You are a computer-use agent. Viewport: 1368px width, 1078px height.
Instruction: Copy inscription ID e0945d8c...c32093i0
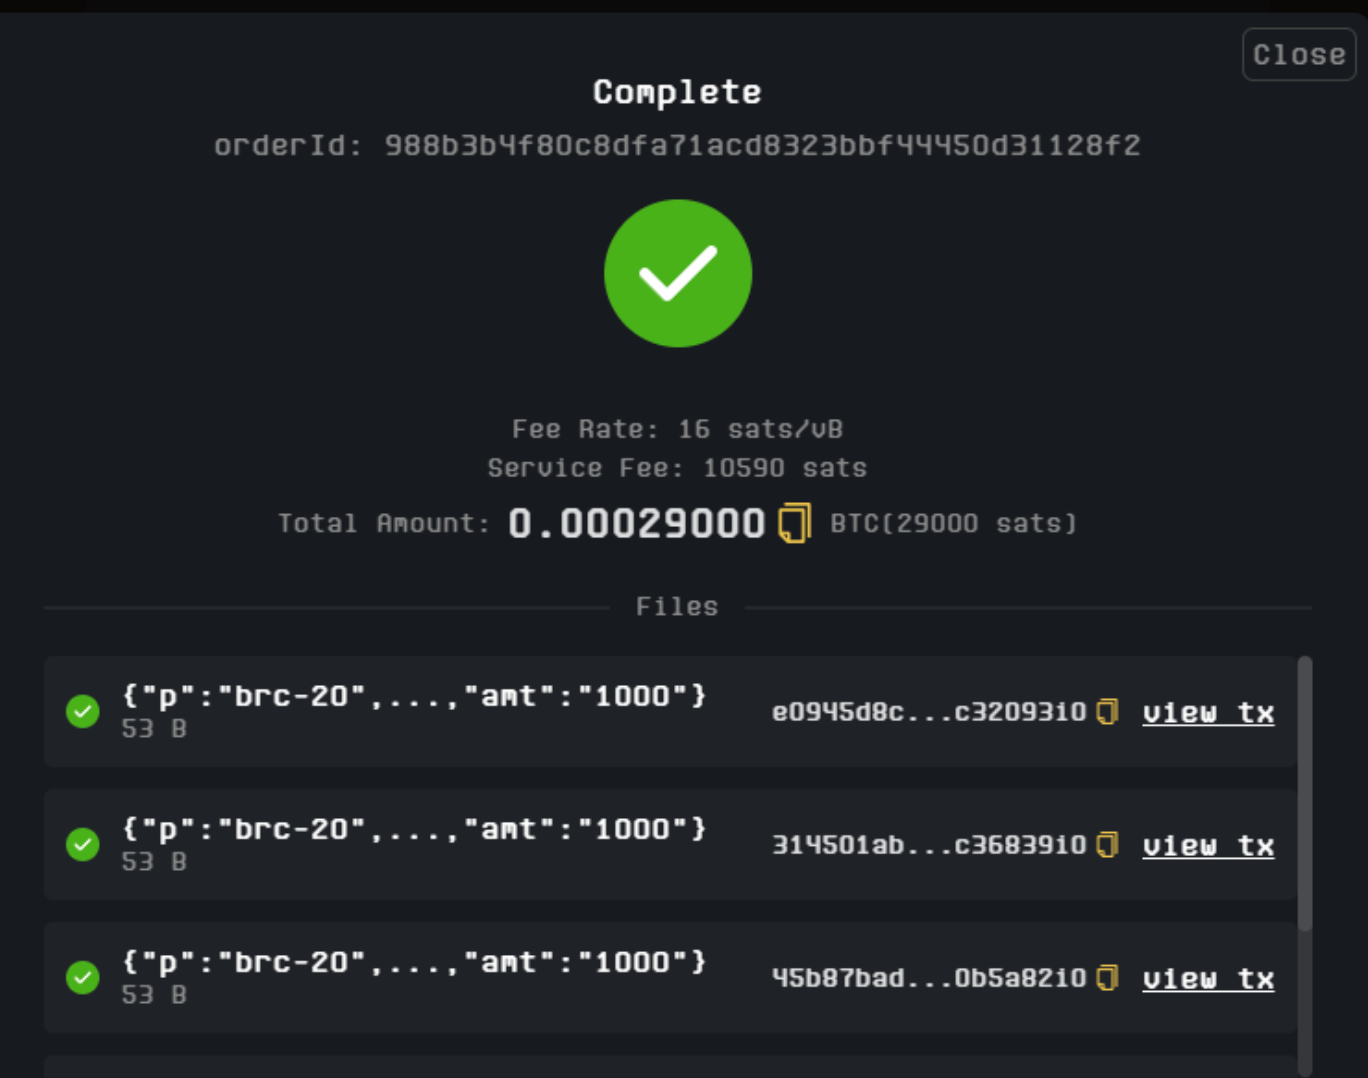pyautogui.click(x=1107, y=712)
